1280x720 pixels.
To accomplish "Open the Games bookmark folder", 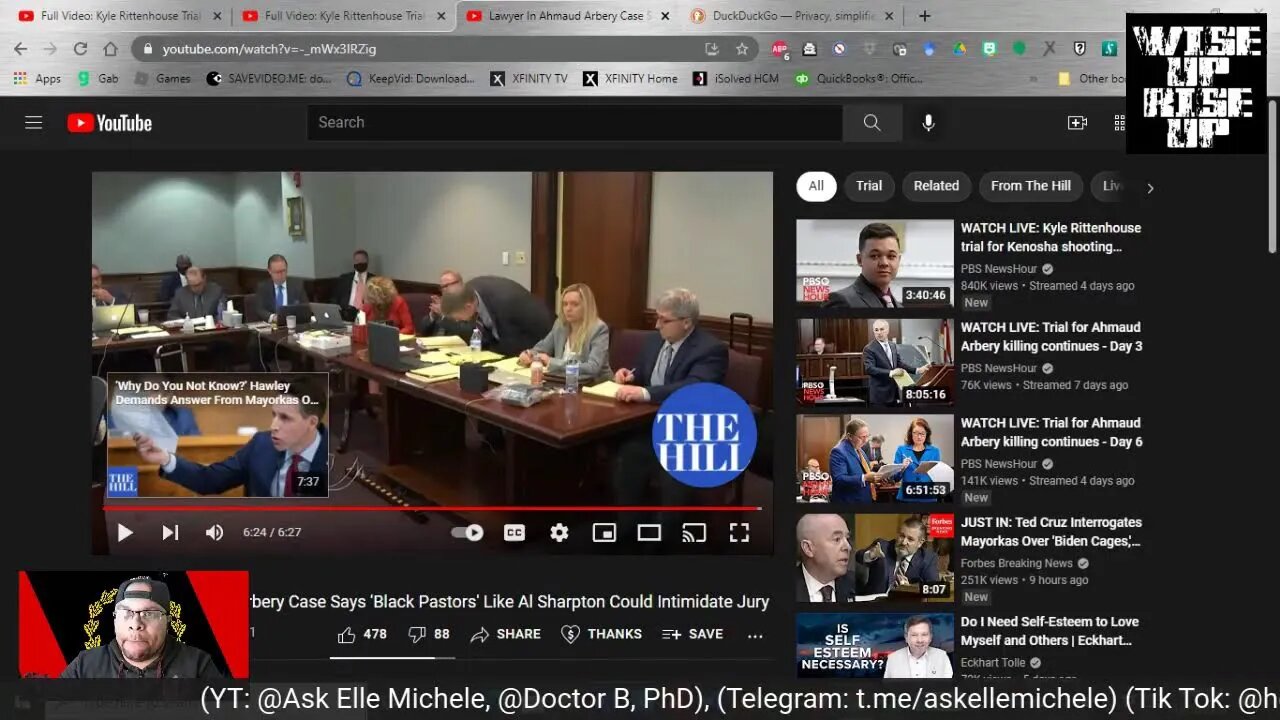I will (162, 78).
